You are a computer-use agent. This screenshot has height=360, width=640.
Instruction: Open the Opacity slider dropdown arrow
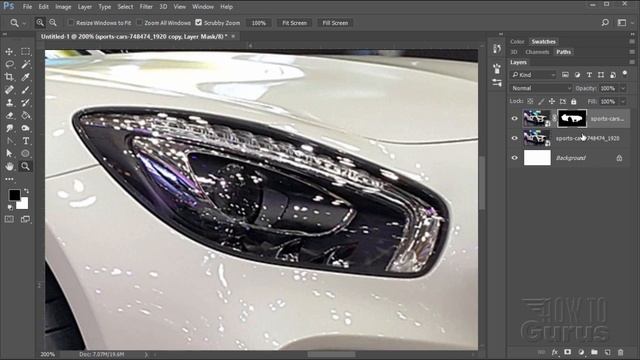[x=623, y=88]
